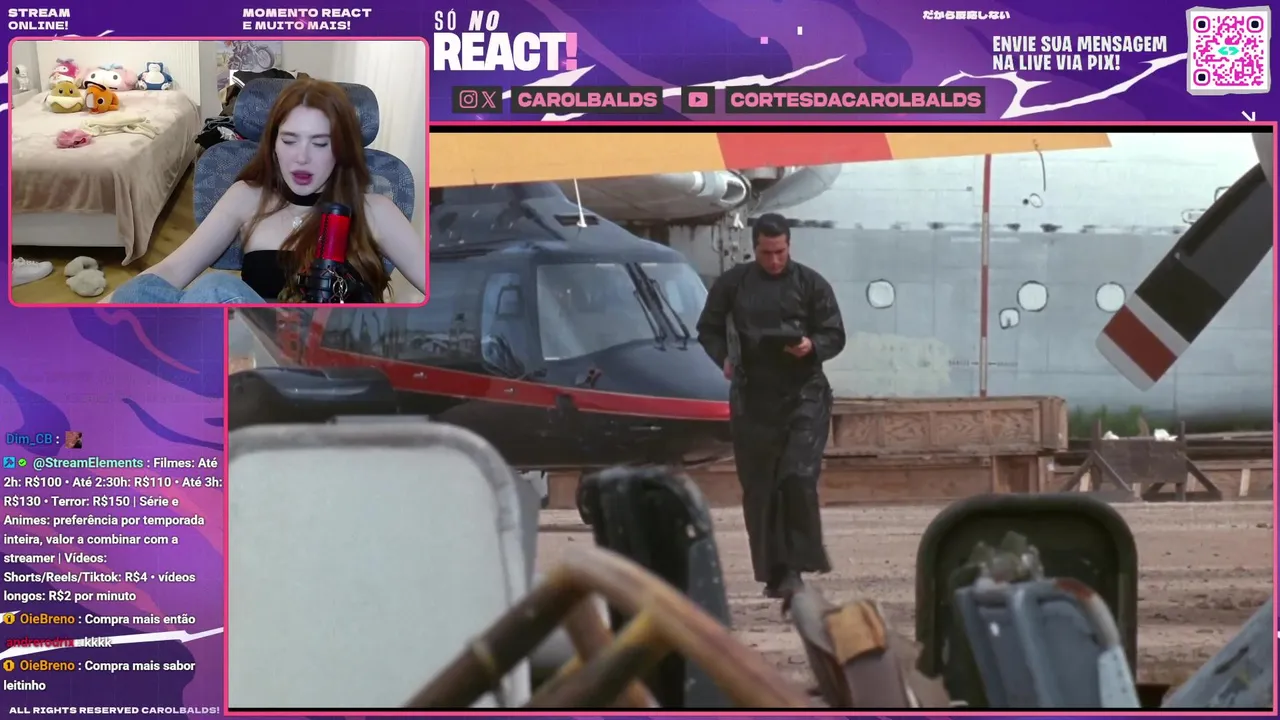Image resolution: width=1280 pixels, height=720 pixels.
Task: Click the CORTESDACAROLBALDS channel name
Action: coord(855,99)
